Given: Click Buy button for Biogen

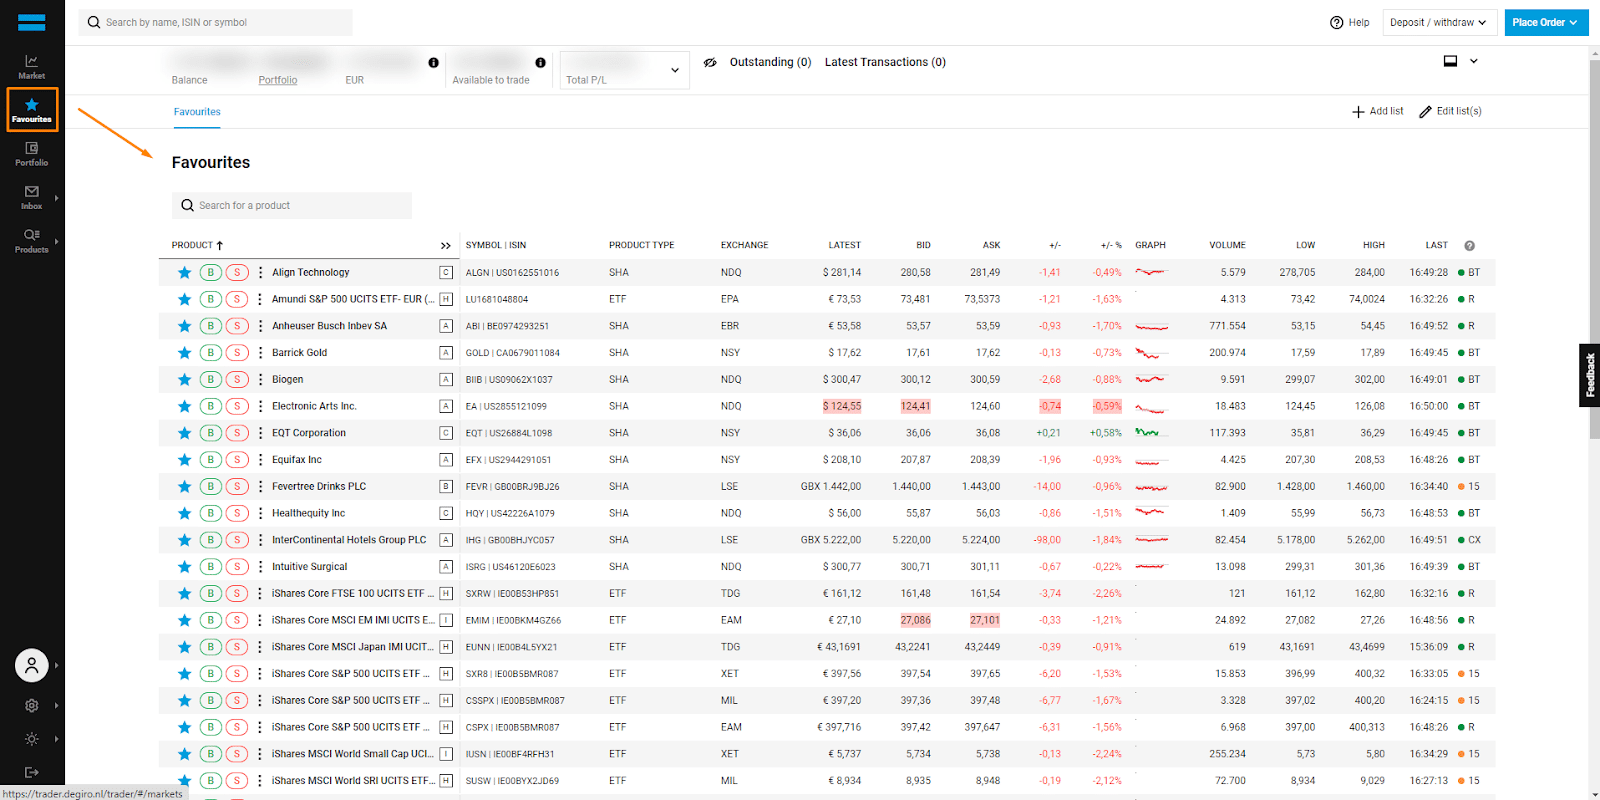Looking at the screenshot, I should tap(210, 379).
